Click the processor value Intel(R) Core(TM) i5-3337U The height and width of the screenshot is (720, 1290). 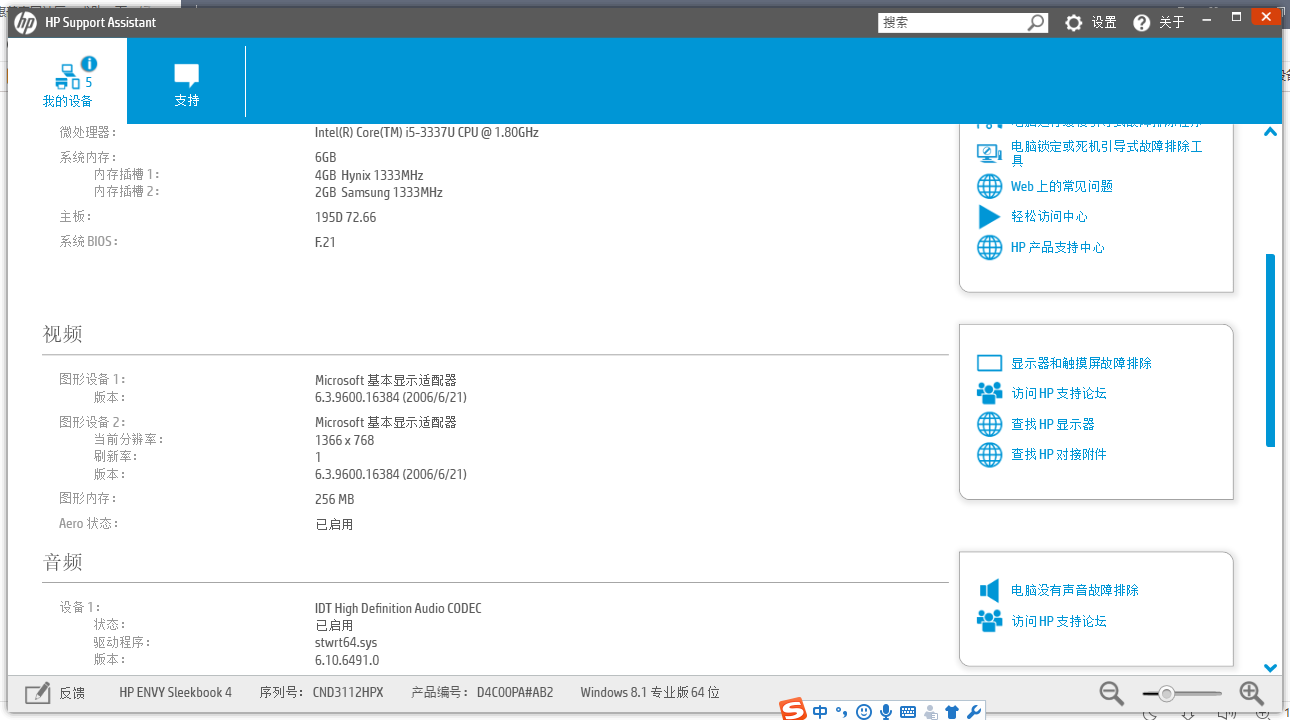pyautogui.click(x=427, y=132)
